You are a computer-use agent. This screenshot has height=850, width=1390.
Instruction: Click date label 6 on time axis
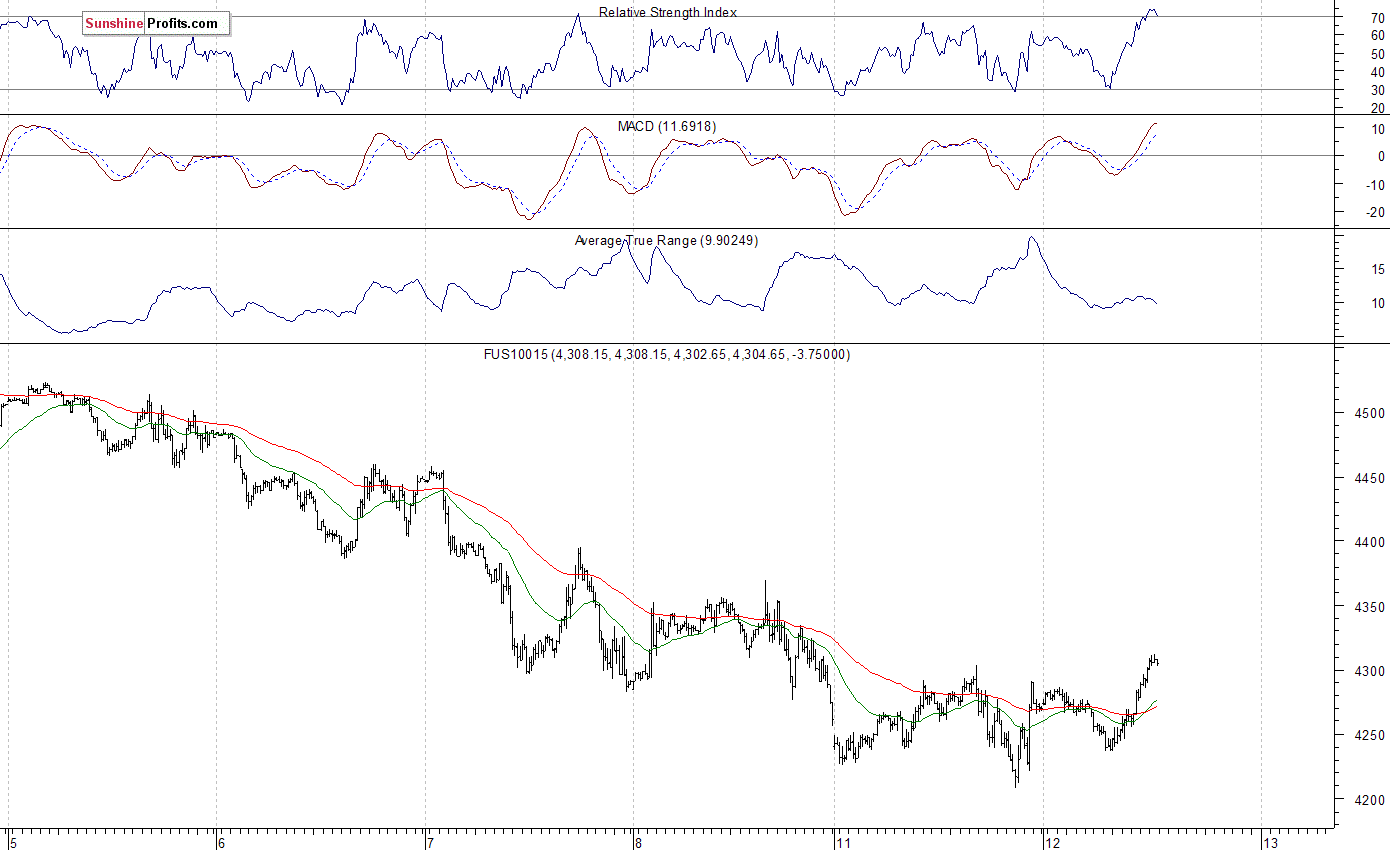point(221,843)
